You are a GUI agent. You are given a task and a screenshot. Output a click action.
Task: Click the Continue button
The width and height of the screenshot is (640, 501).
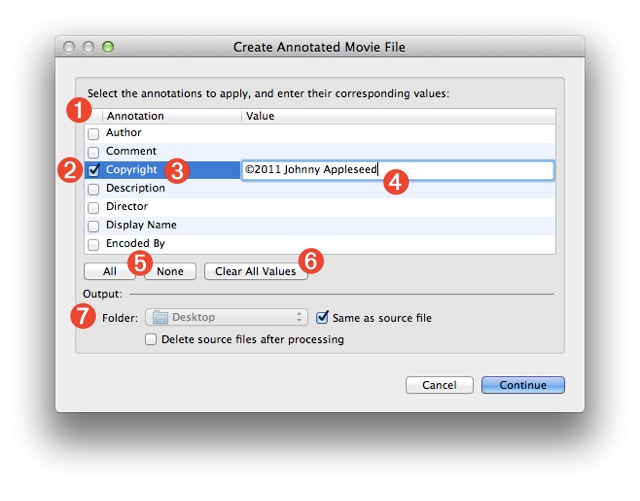(522, 385)
